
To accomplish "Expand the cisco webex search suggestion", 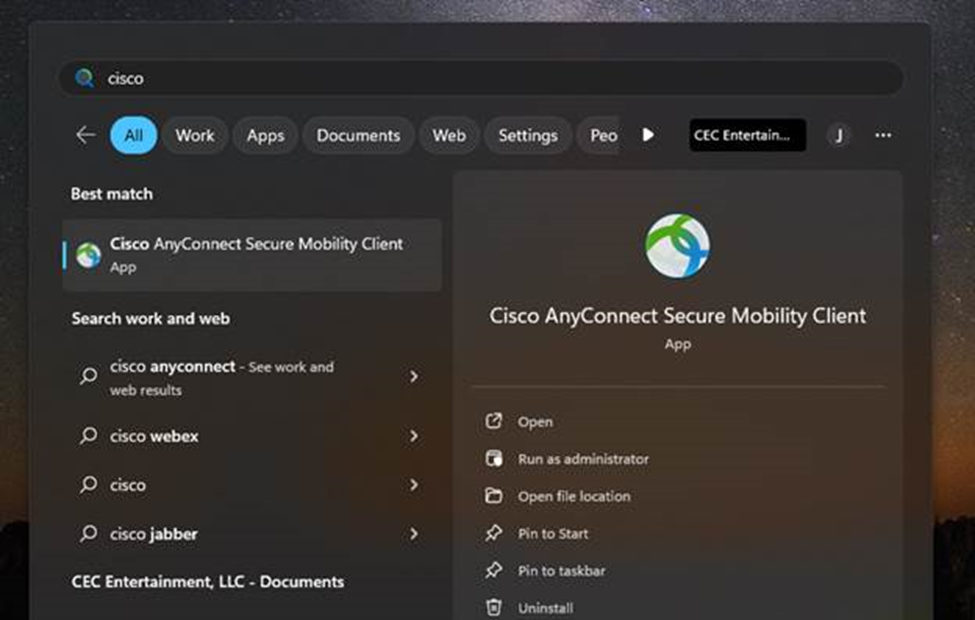I will point(414,436).
